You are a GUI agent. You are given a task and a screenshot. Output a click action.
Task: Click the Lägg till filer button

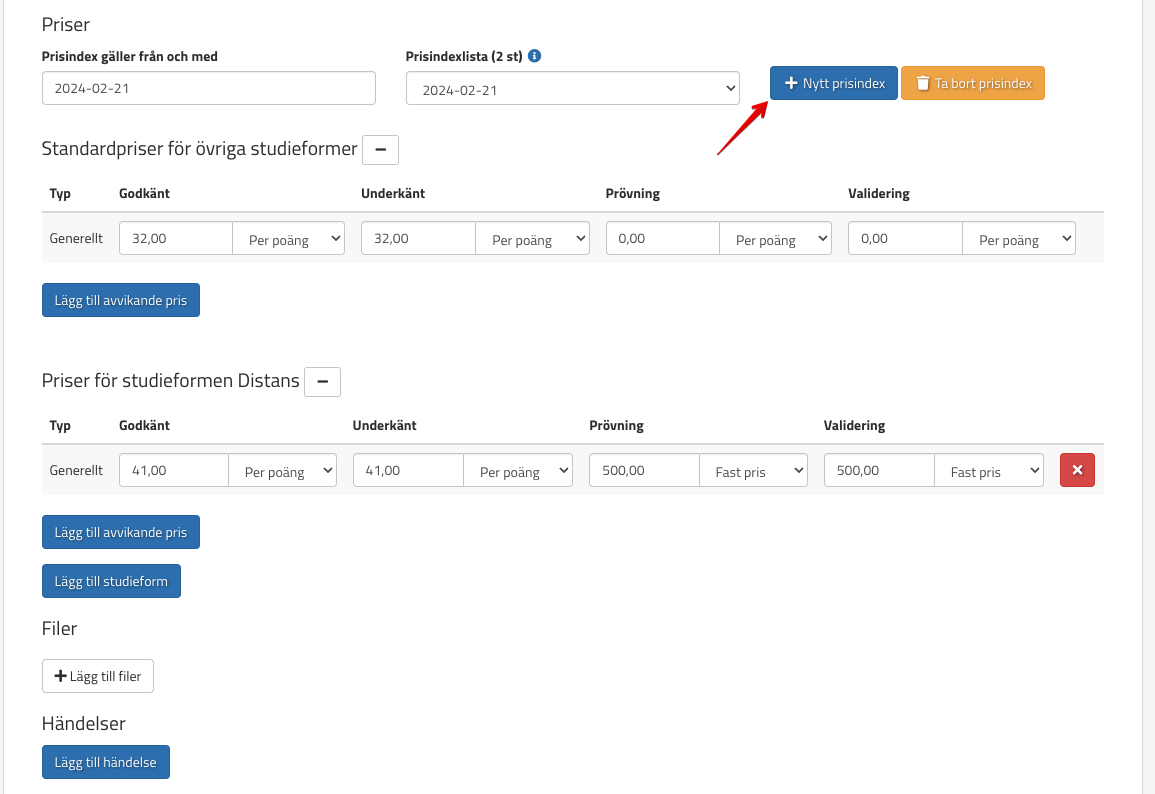pyautogui.click(x=98, y=676)
